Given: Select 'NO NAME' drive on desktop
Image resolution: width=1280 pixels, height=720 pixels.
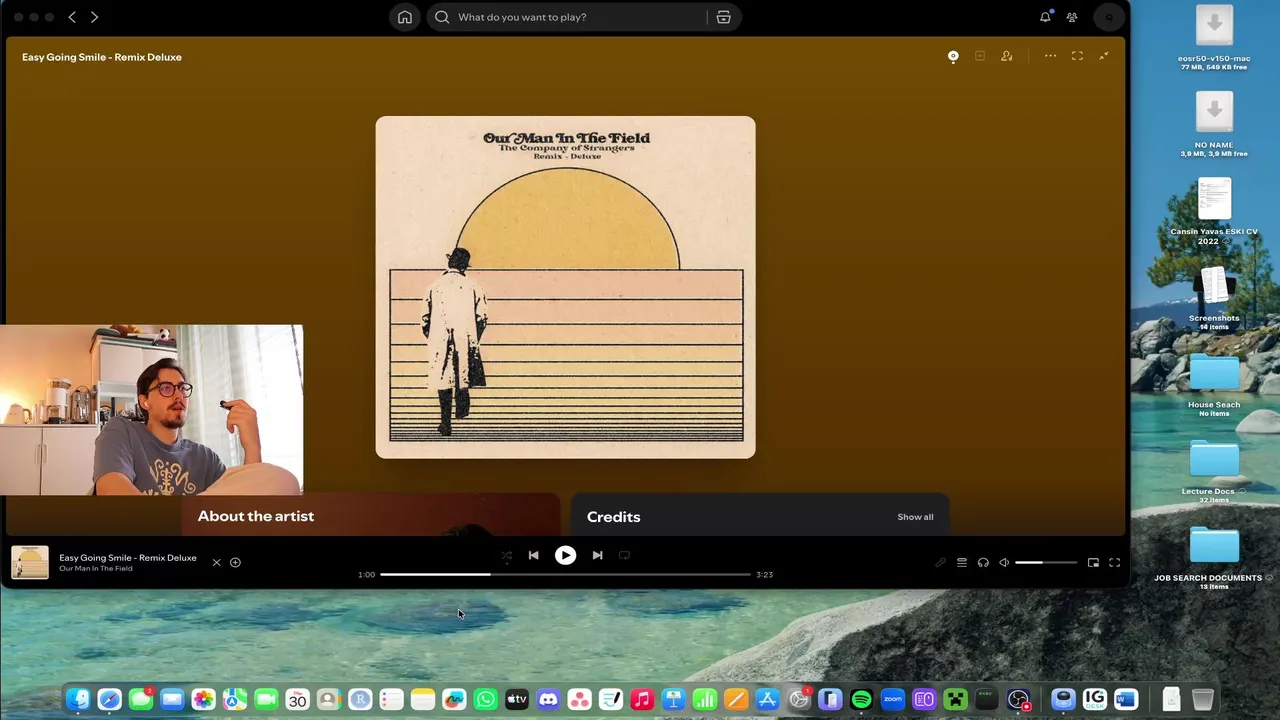Looking at the screenshot, I should (x=1214, y=122).
